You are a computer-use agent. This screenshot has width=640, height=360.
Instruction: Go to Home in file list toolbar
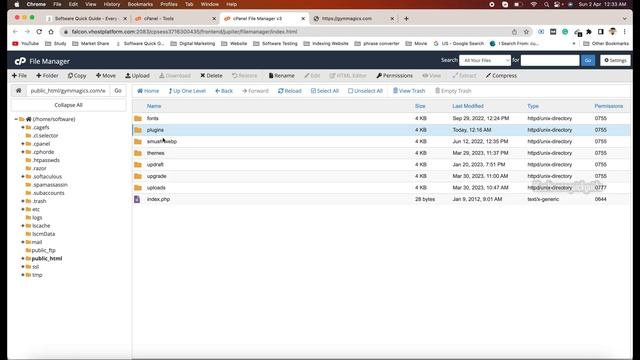[148, 91]
